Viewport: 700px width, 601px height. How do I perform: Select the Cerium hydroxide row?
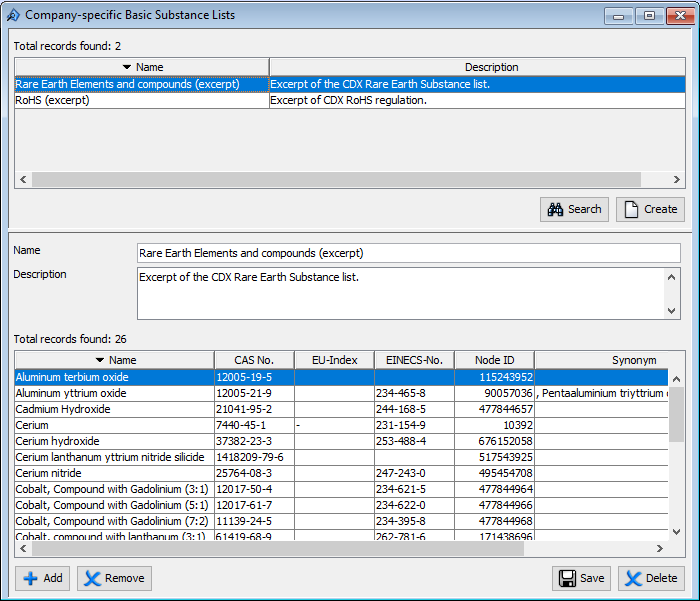pyautogui.click(x=114, y=441)
